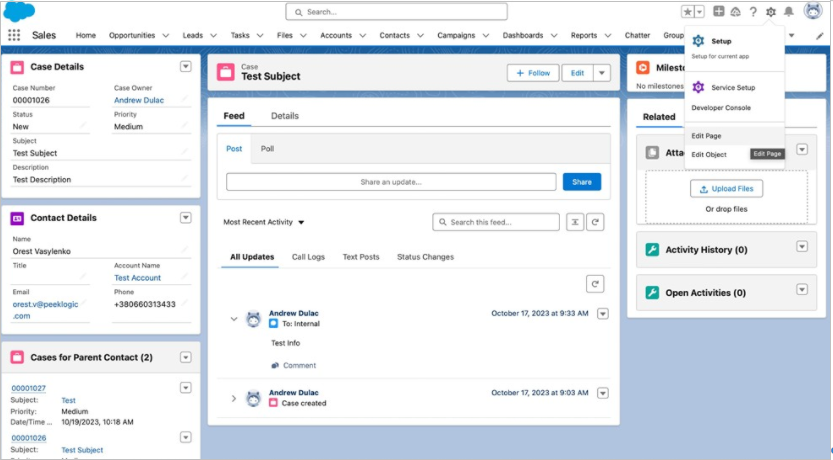Screen dimensions: 833x460
Task: Click the pencil icon to edit navigation bar
Action: pos(820,35)
